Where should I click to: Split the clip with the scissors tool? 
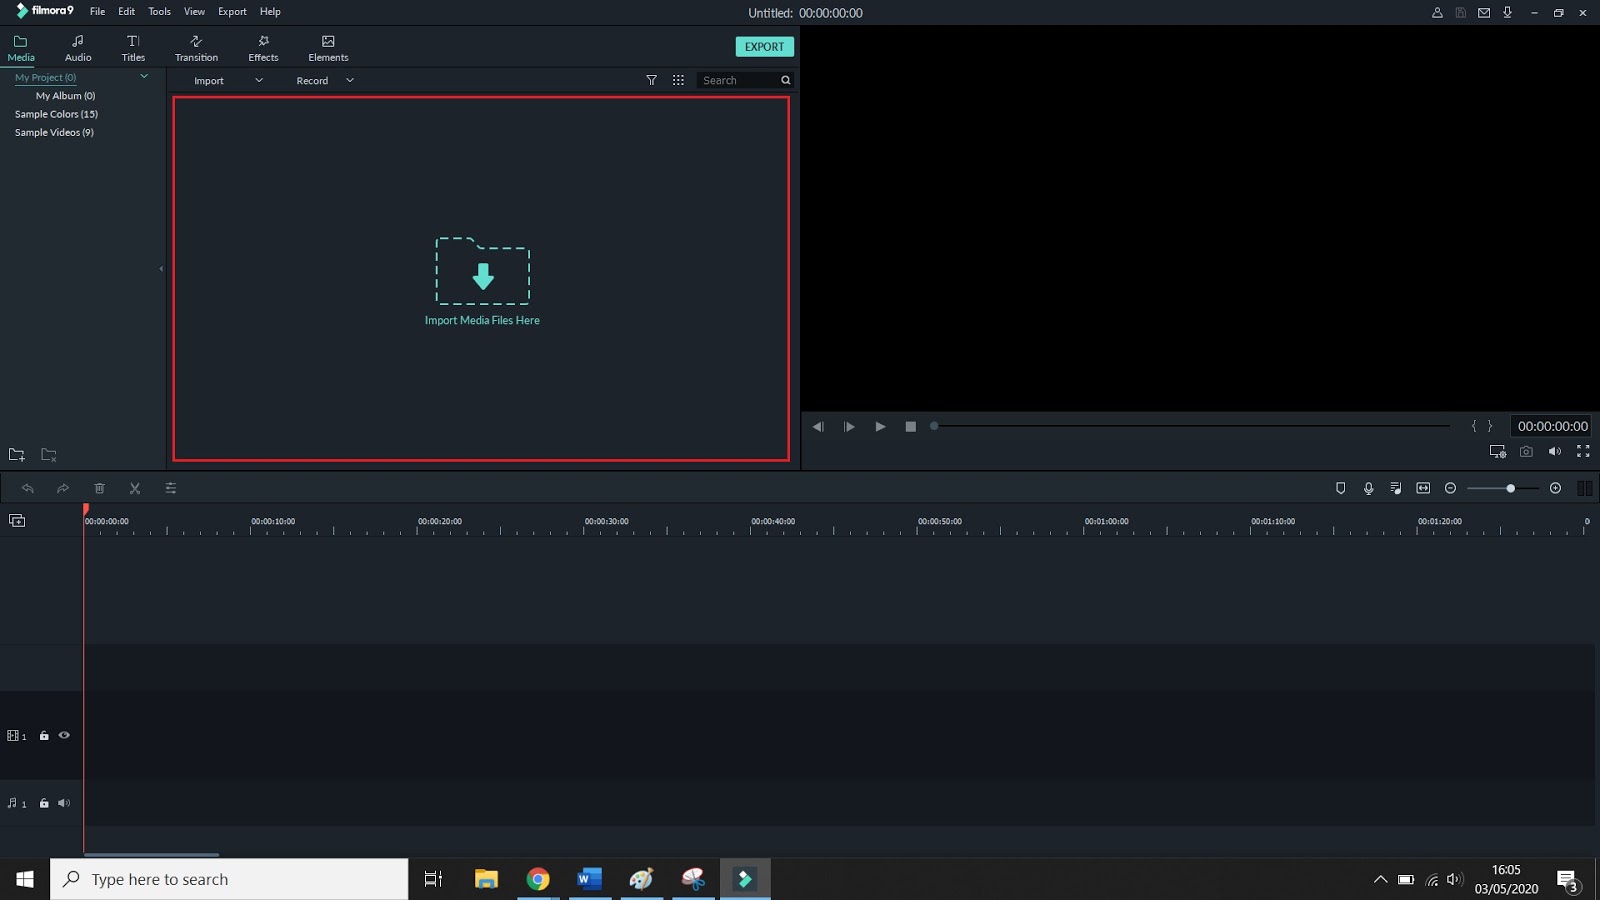[x=135, y=488]
